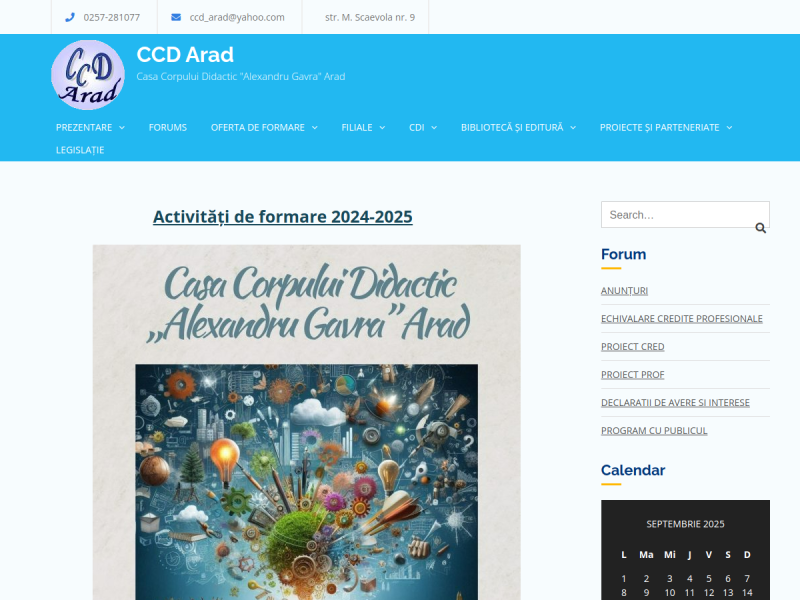This screenshot has height=600, width=800.
Task: Open the ANUNȚURI forum link
Action: [624, 290]
